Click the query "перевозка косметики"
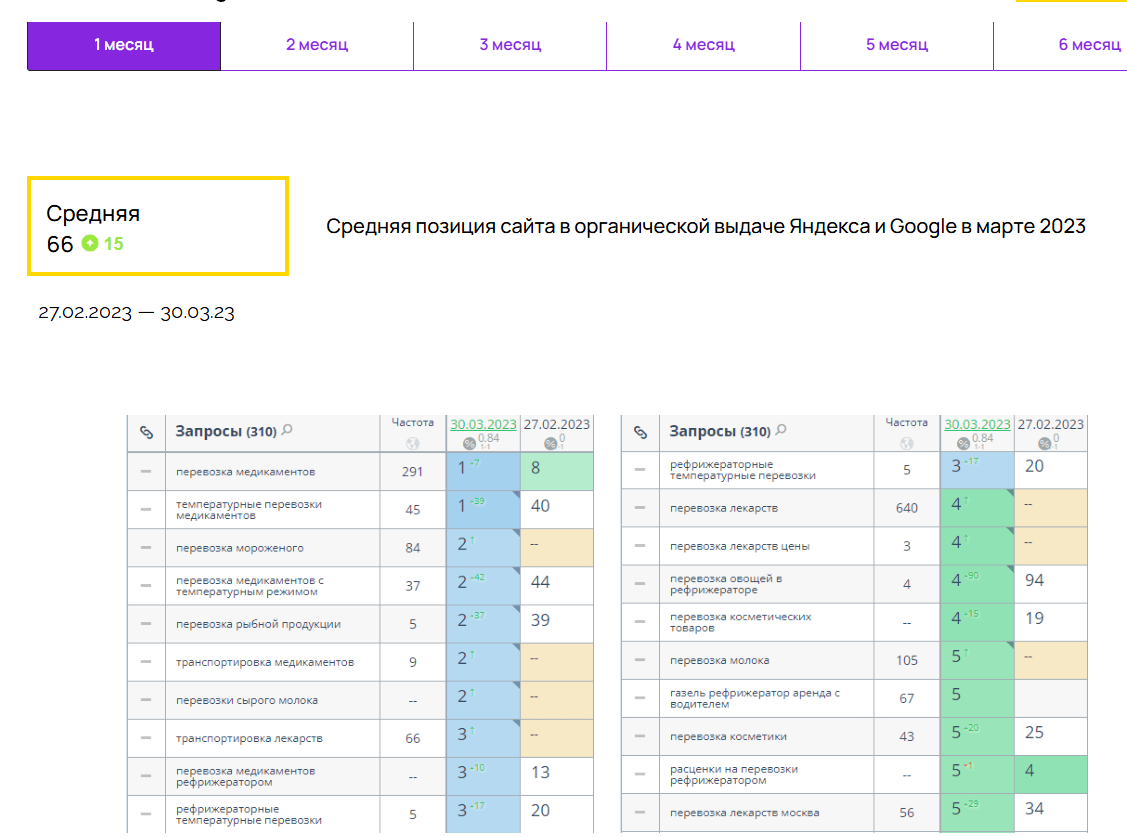This screenshot has height=837, width=1127. tap(728, 736)
